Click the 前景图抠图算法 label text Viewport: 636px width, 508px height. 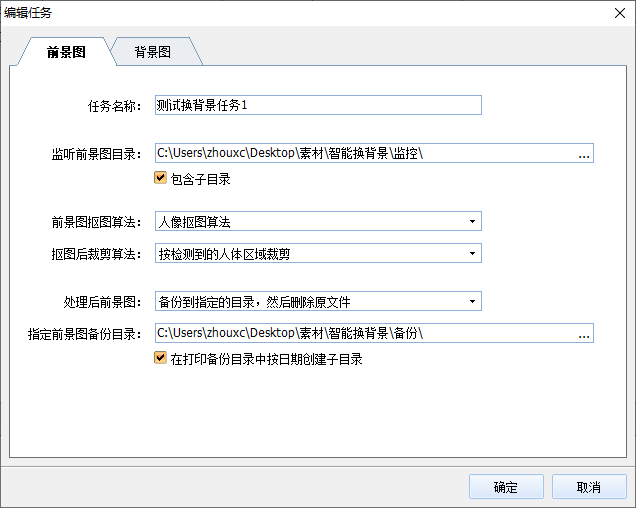(97, 222)
